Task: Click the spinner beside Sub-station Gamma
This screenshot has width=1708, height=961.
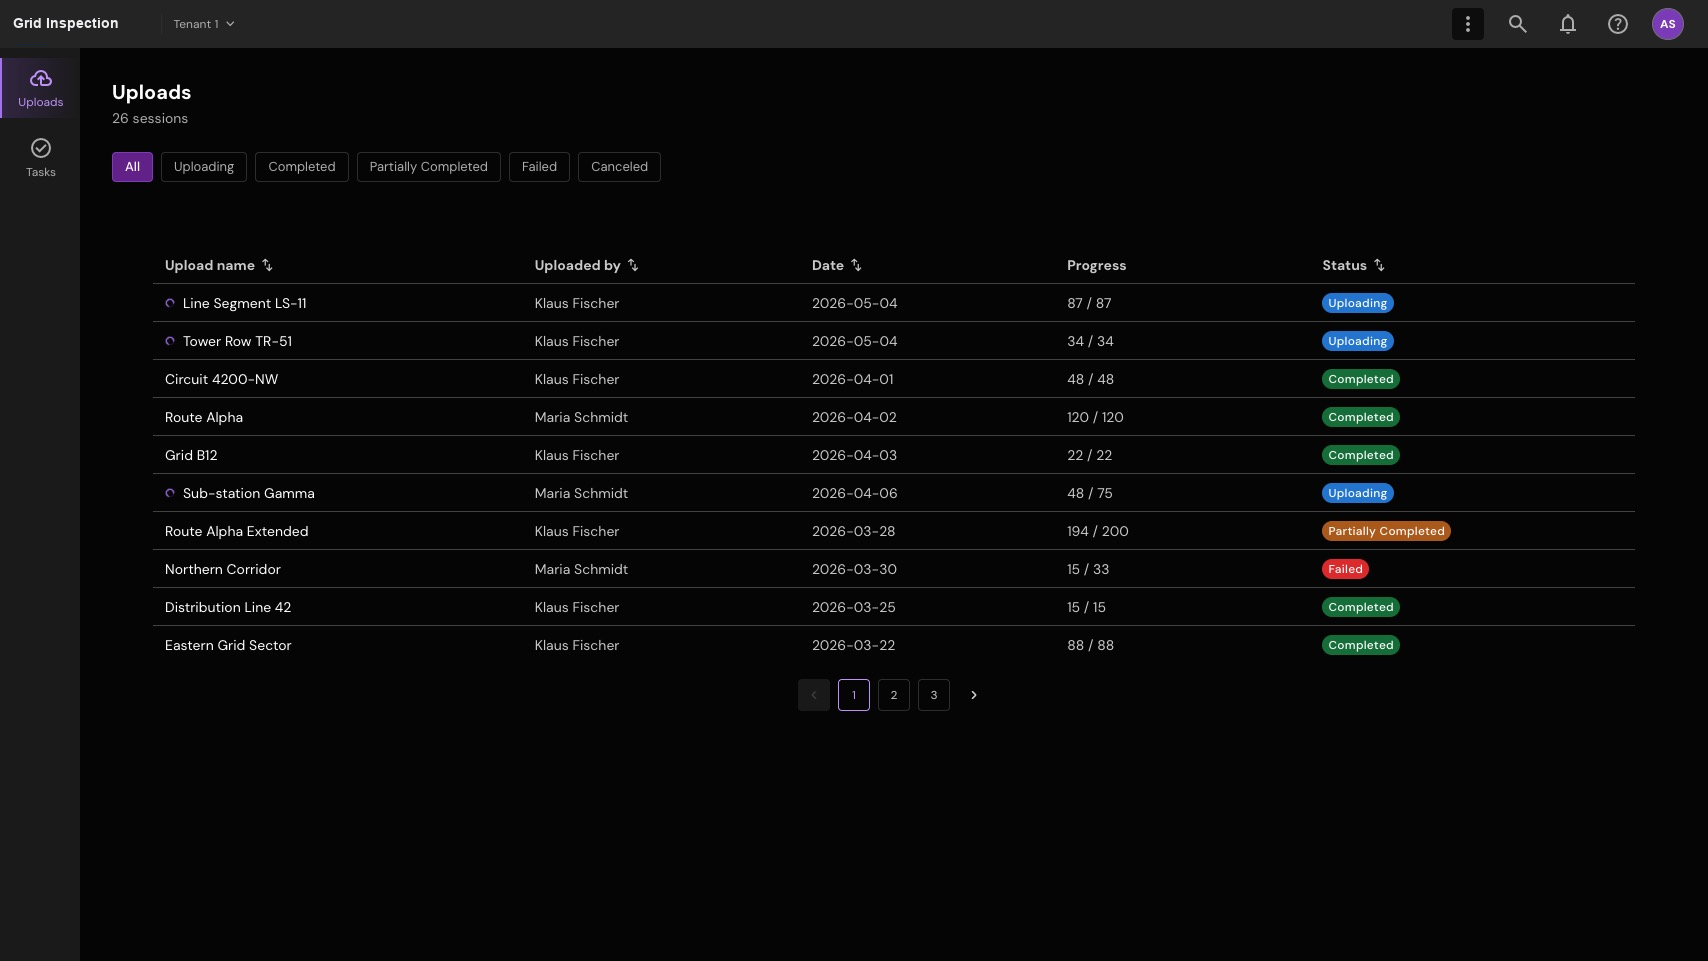Action: pyautogui.click(x=170, y=493)
